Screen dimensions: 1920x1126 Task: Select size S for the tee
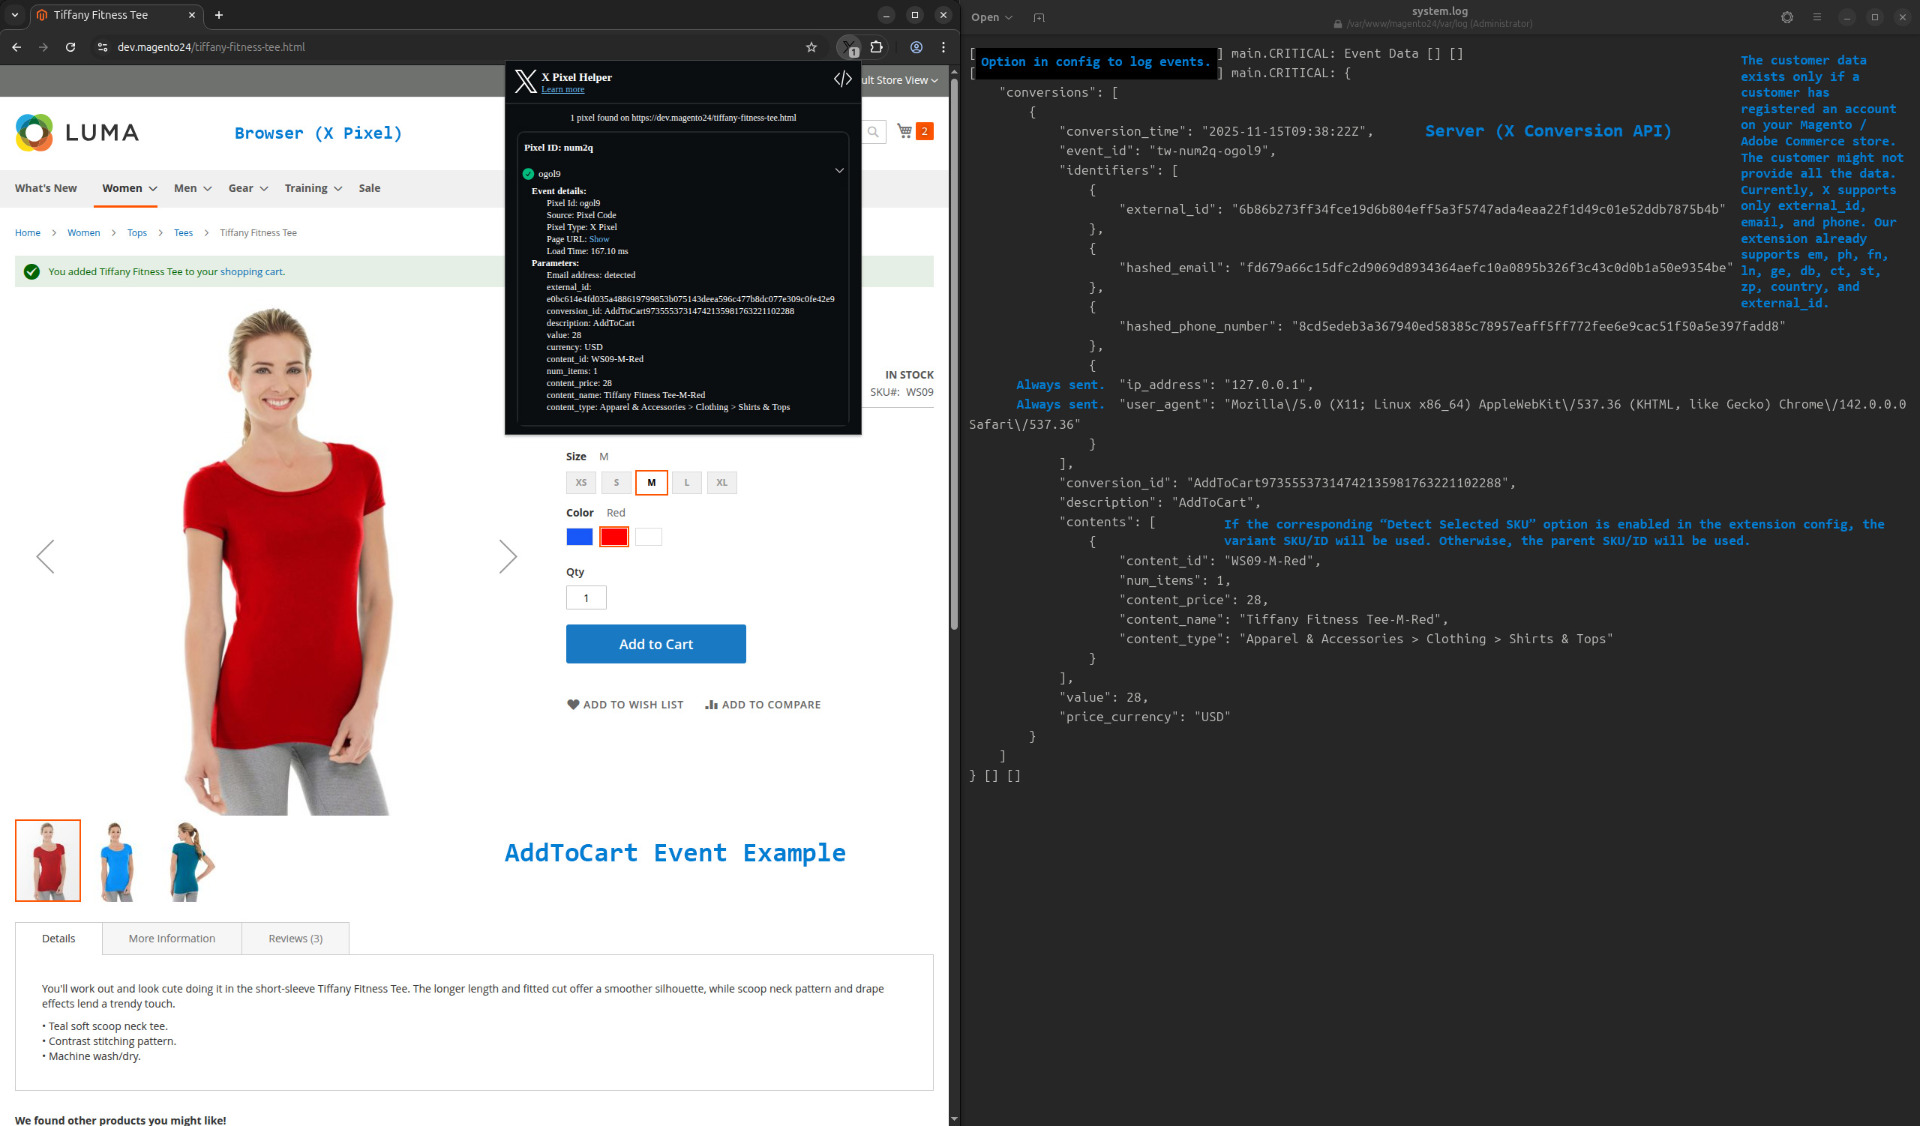pos(616,482)
